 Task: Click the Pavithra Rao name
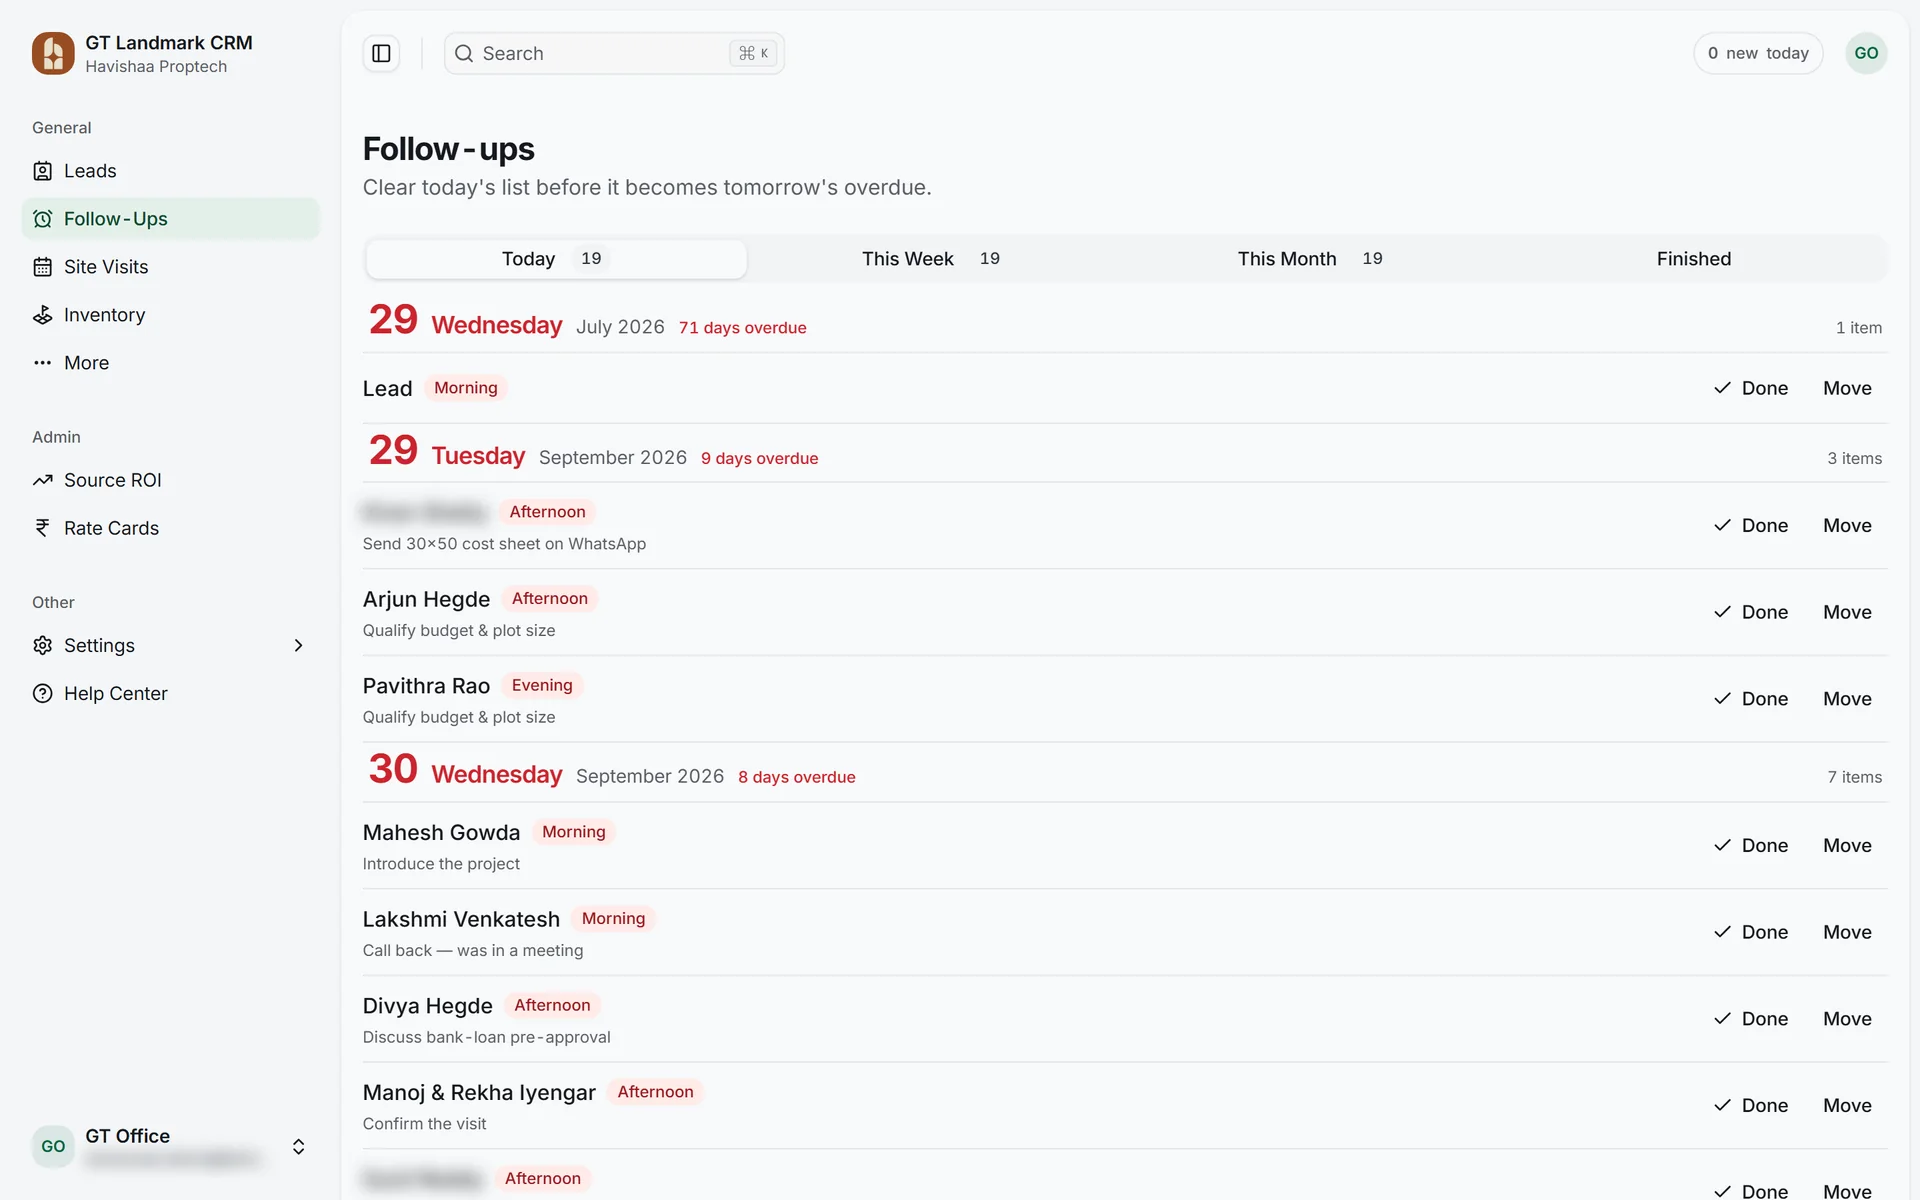426,686
